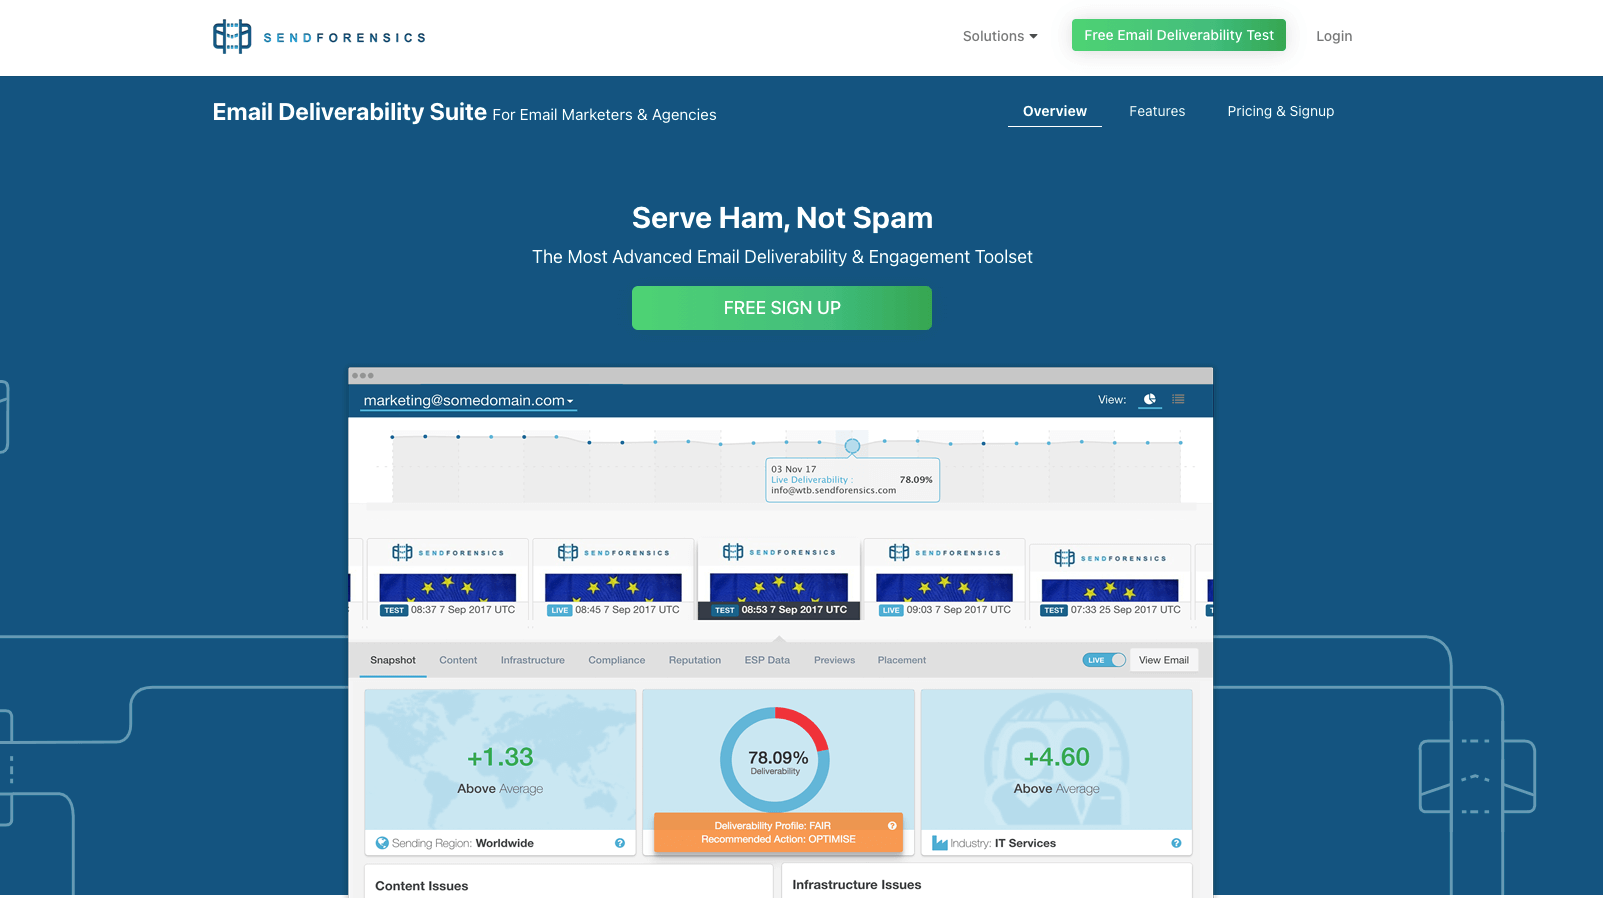Select the pie chart view icon
This screenshot has width=1603, height=898.
click(1150, 399)
